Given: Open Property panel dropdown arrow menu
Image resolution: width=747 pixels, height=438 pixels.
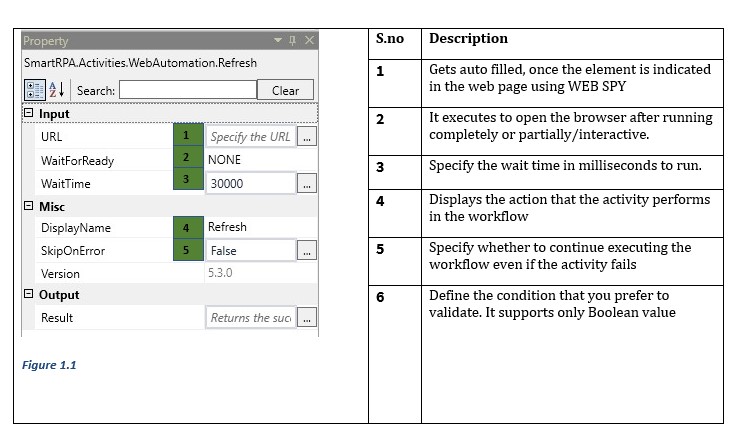Looking at the screenshot, I should point(278,41).
